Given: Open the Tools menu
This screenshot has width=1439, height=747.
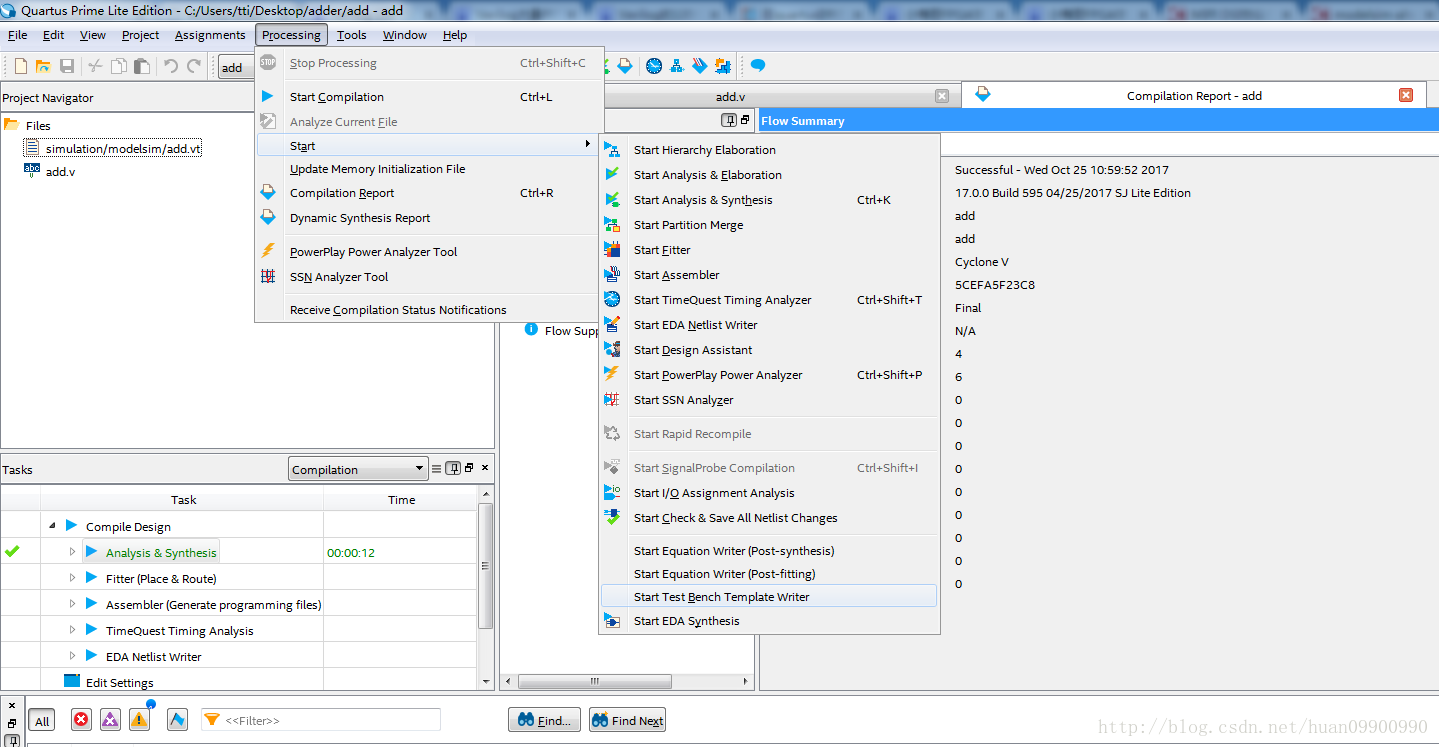Looking at the screenshot, I should [351, 35].
